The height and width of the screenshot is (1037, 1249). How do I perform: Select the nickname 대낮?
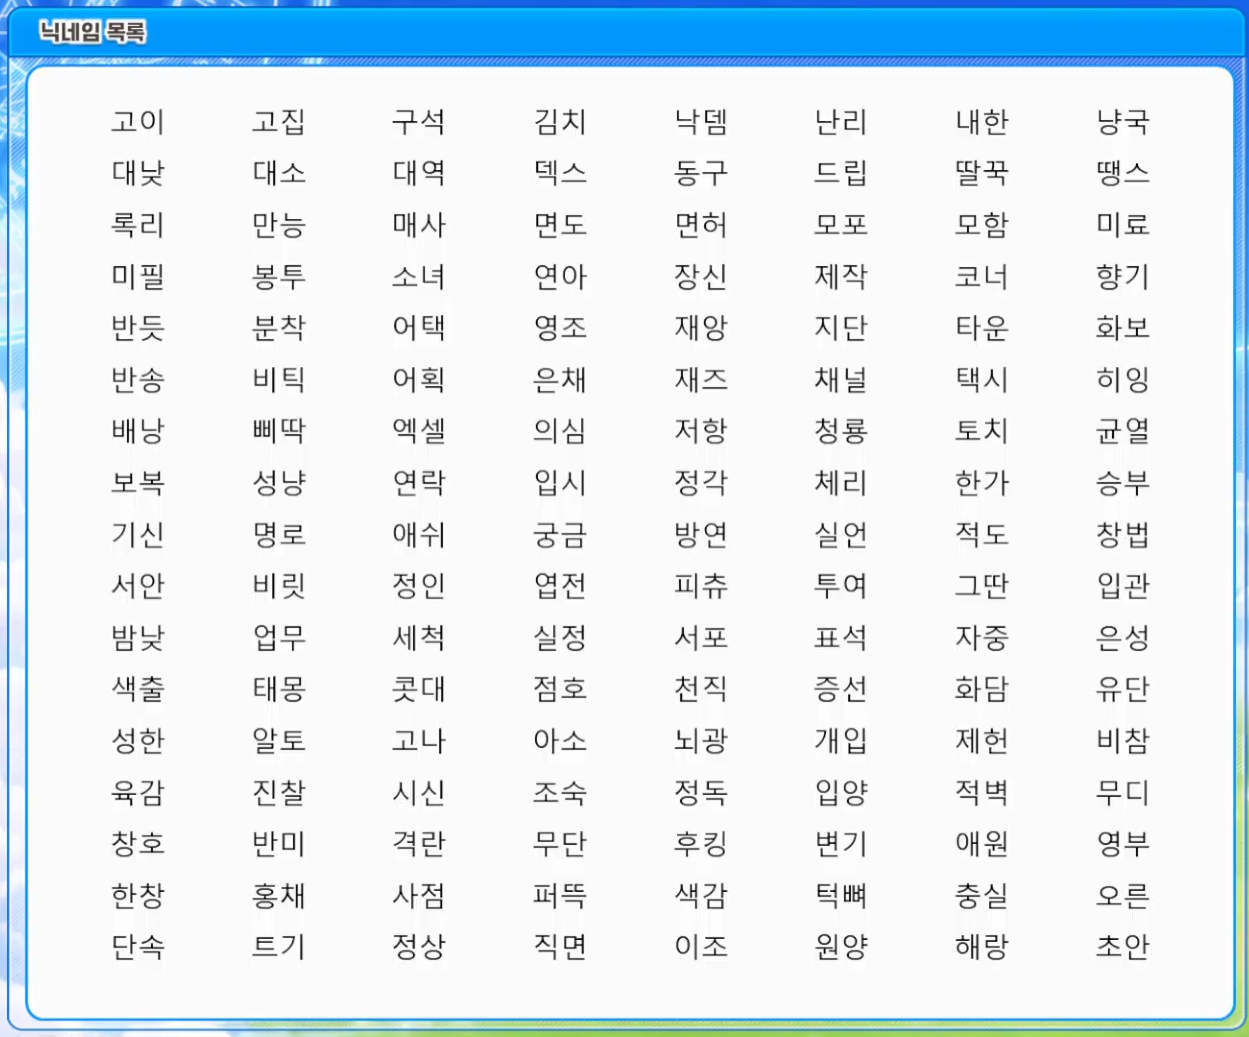[x=138, y=173]
